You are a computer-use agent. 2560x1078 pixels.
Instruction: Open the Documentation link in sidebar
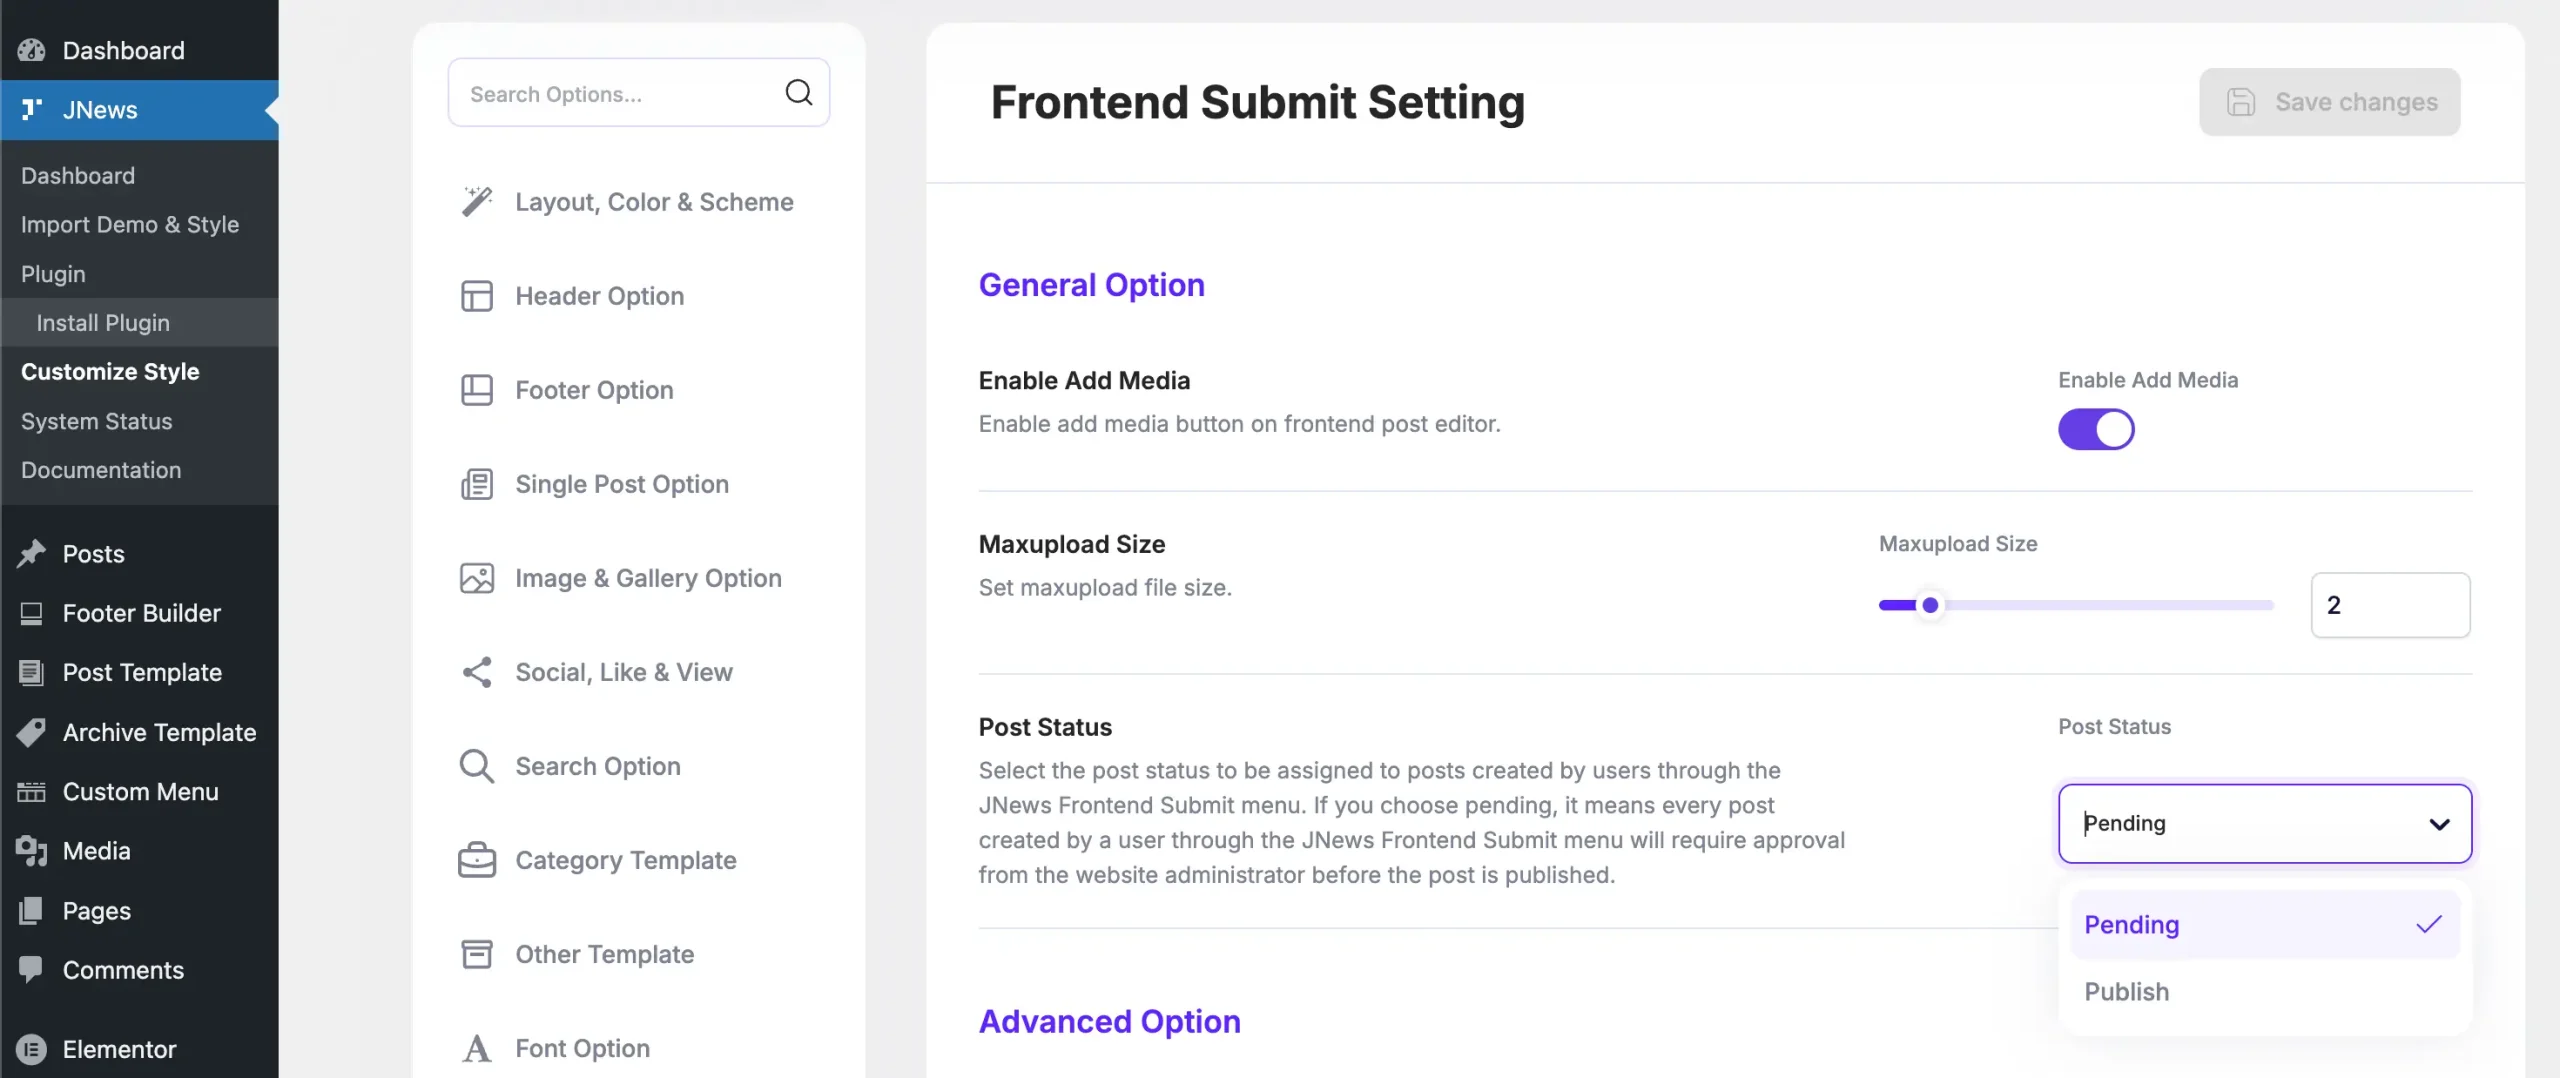tap(101, 470)
